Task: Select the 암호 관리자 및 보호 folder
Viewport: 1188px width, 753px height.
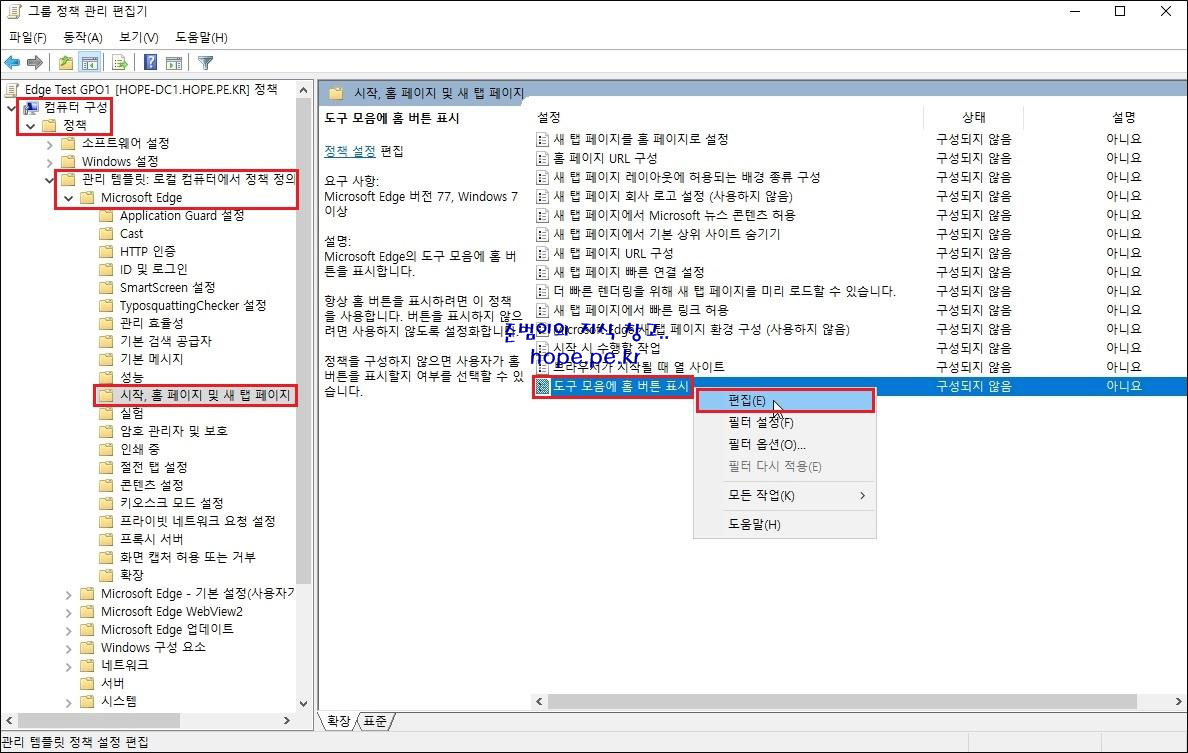Action: [174, 430]
